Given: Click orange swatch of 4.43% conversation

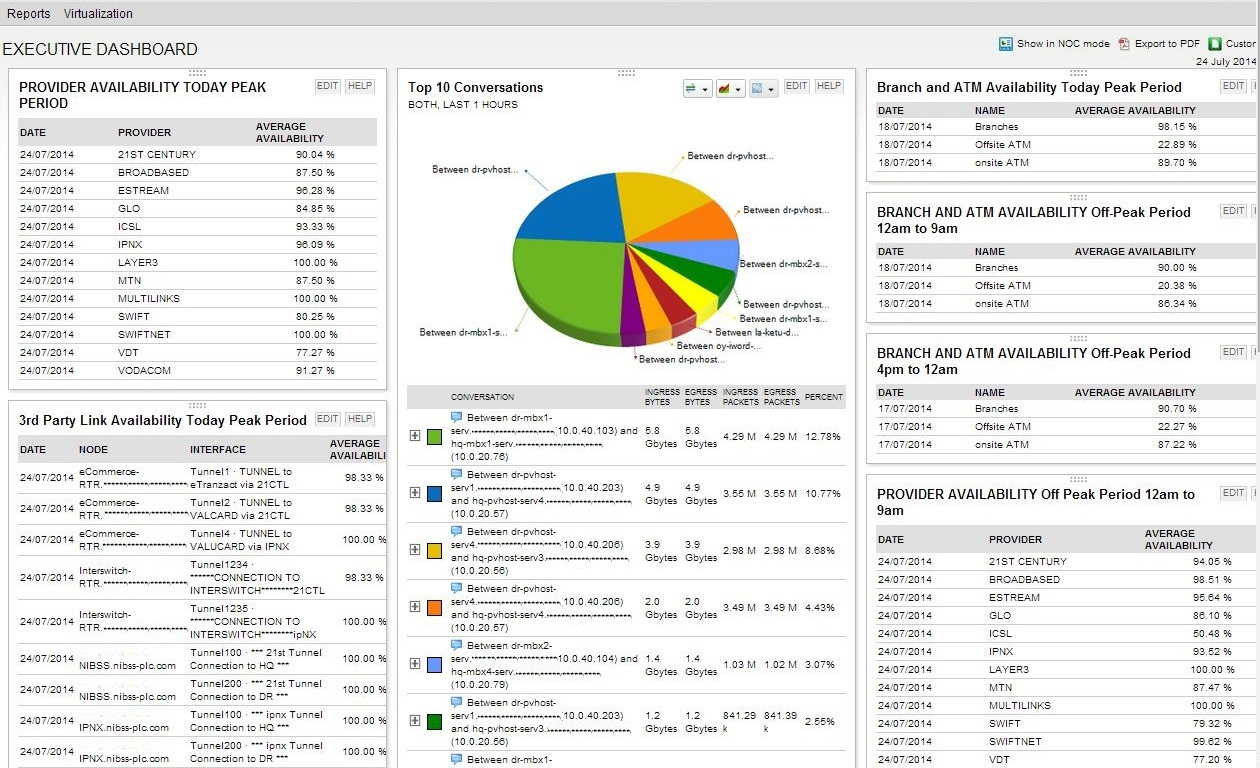Looking at the screenshot, I should 435,608.
